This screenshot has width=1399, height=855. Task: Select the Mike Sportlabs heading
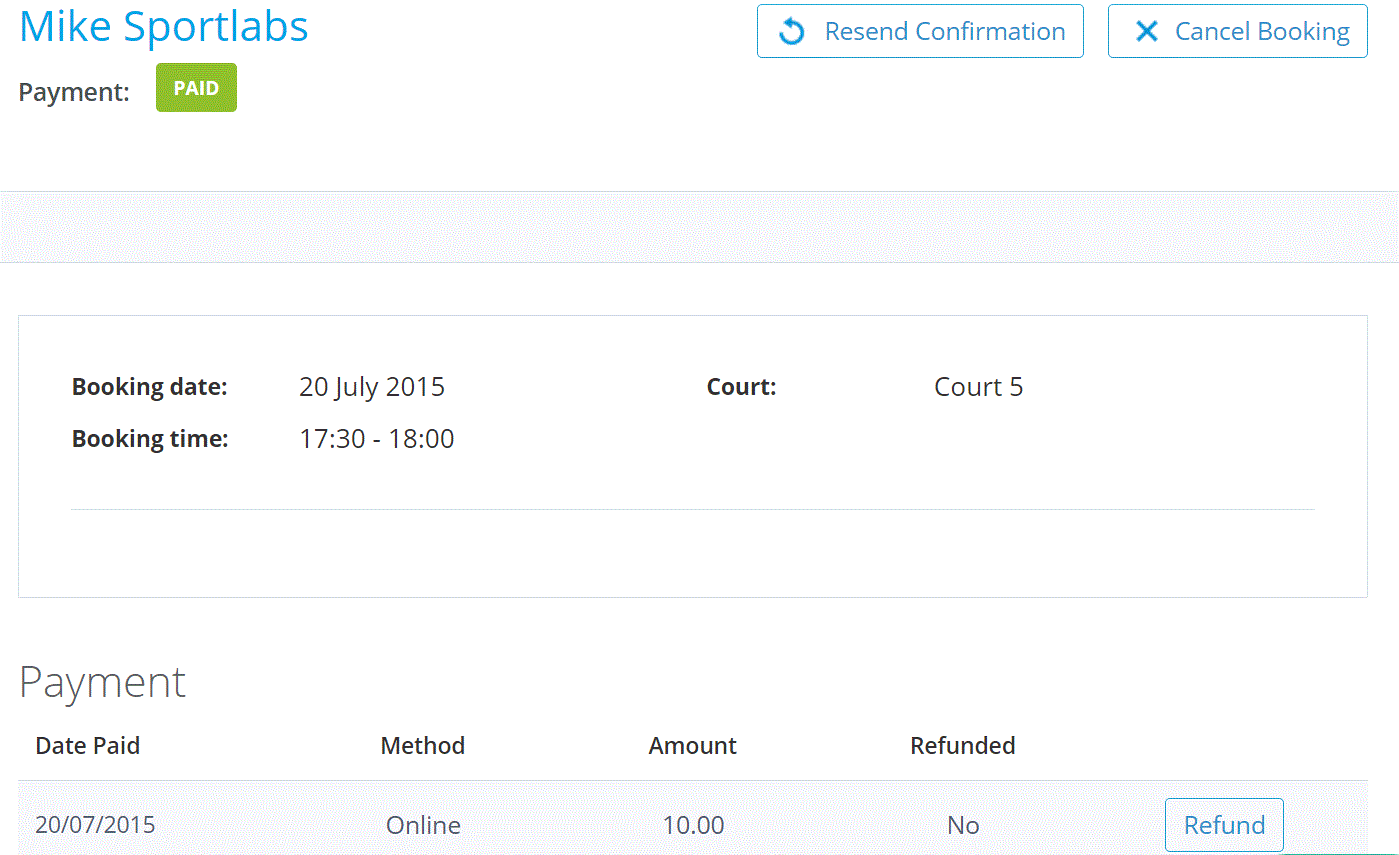coord(164,27)
